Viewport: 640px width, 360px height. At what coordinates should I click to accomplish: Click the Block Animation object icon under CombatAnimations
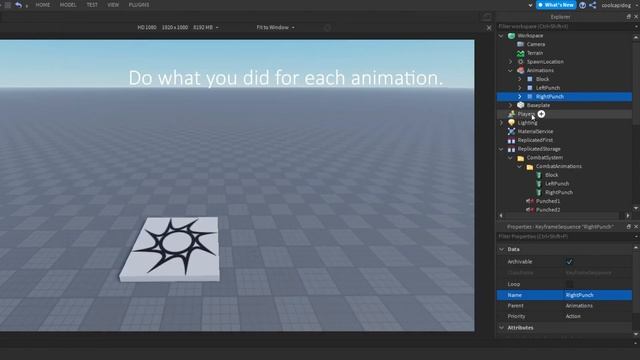[x=539, y=175]
